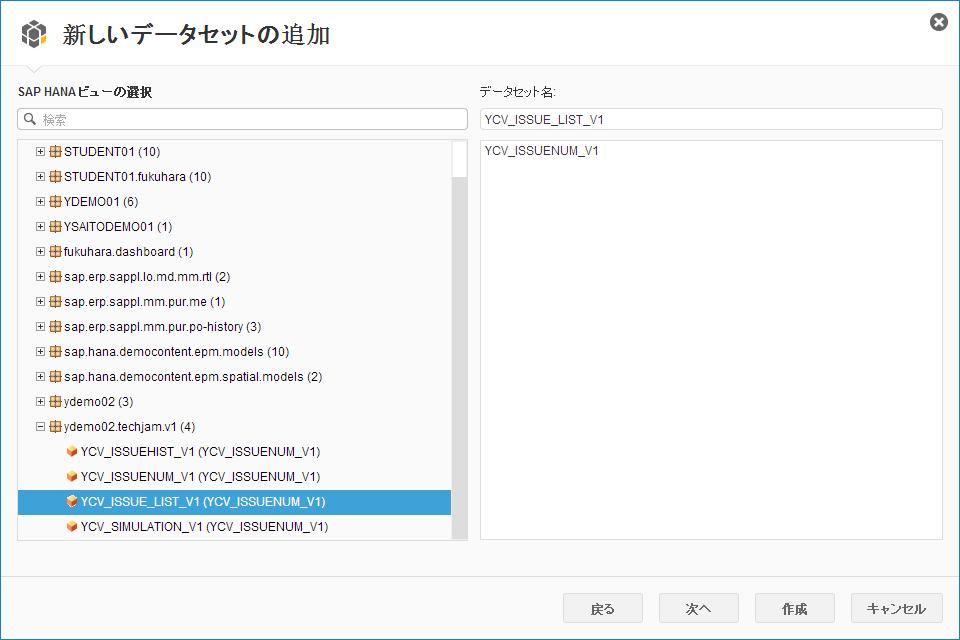
Task: Click YCV_ISSUENUM_V1 text in right pane
Action: (541, 151)
